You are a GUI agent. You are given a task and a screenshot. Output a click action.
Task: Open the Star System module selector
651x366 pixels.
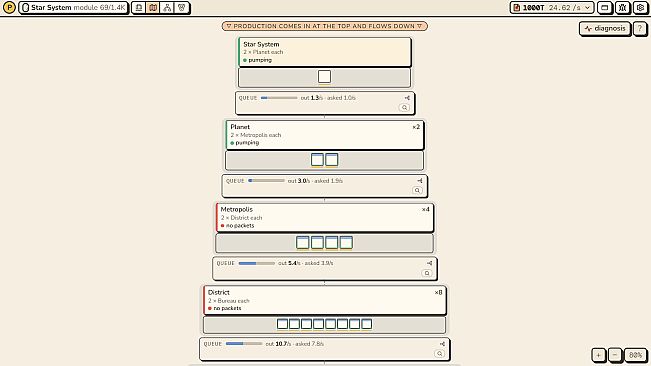73,7
